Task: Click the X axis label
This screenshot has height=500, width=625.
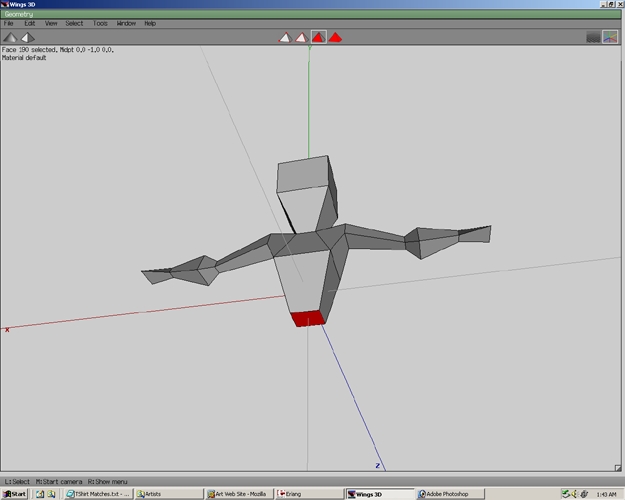Action: coord(7,330)
